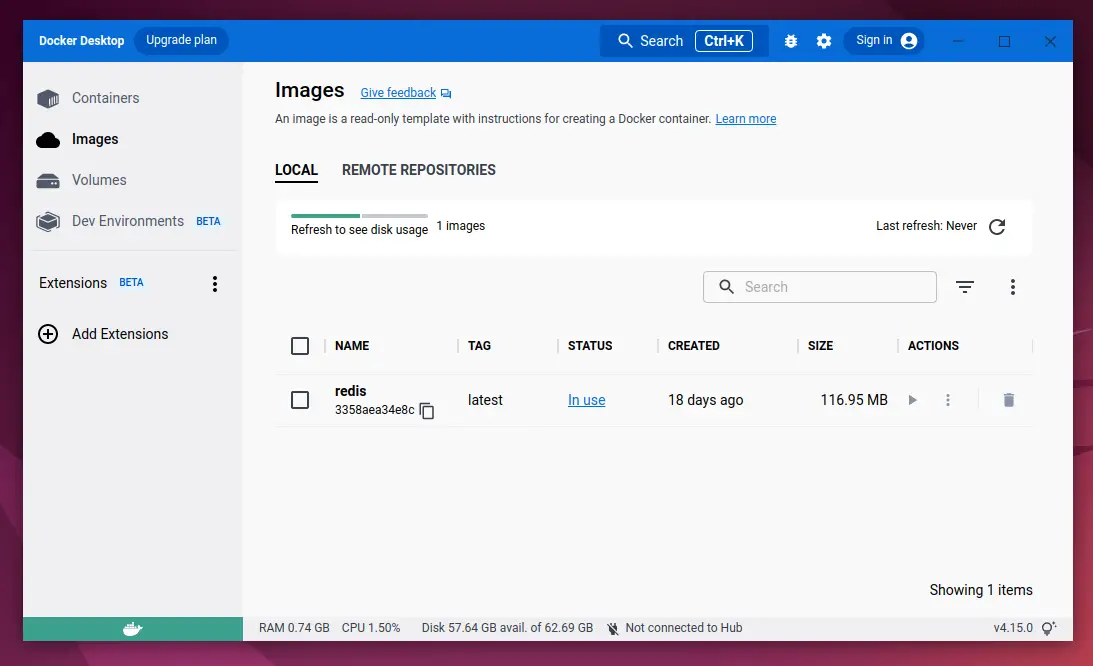Open the Learn more link
1093x666 pixels.
point(746,119)
